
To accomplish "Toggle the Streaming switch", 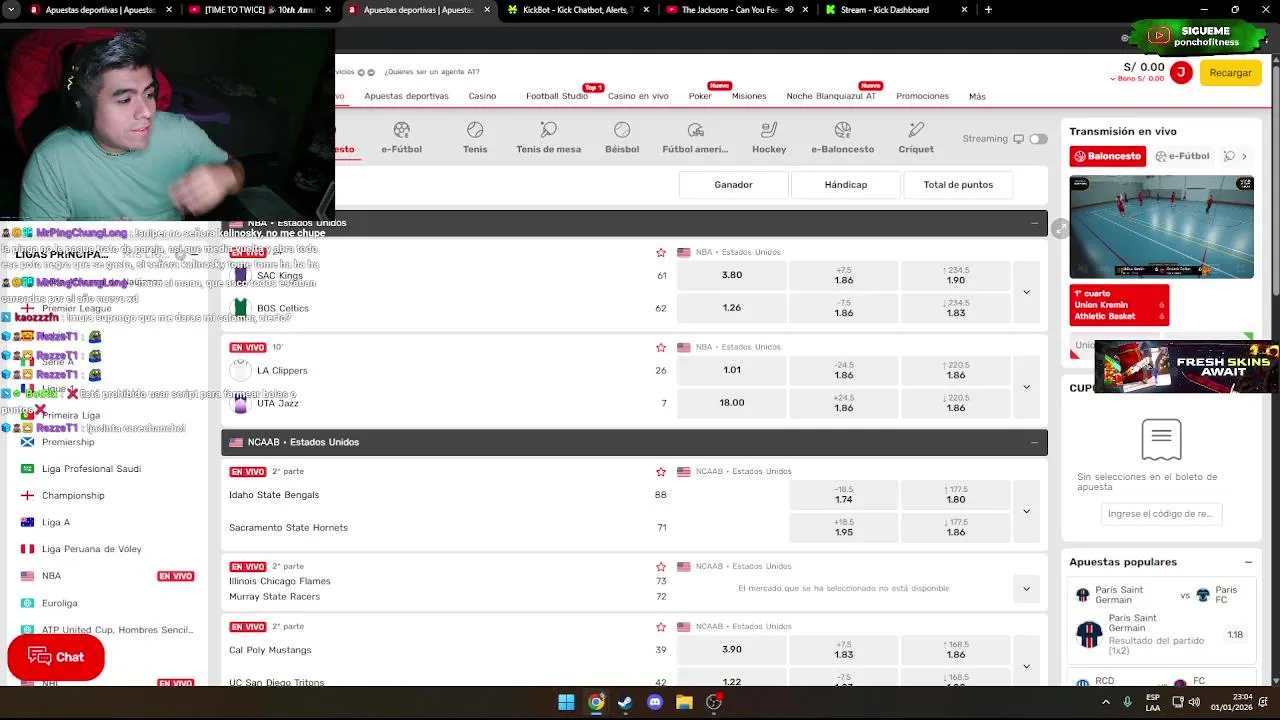I will [1038, 139].
